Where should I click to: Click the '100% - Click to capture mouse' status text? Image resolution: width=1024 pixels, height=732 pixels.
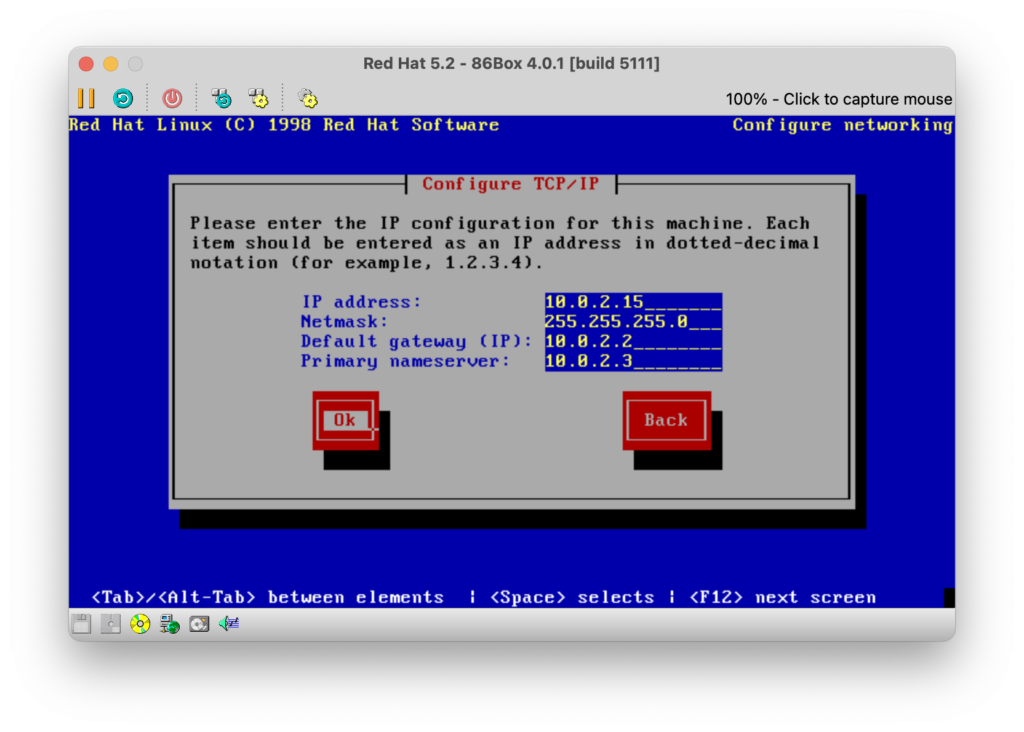pyautogui.click(x=839, y=99)
